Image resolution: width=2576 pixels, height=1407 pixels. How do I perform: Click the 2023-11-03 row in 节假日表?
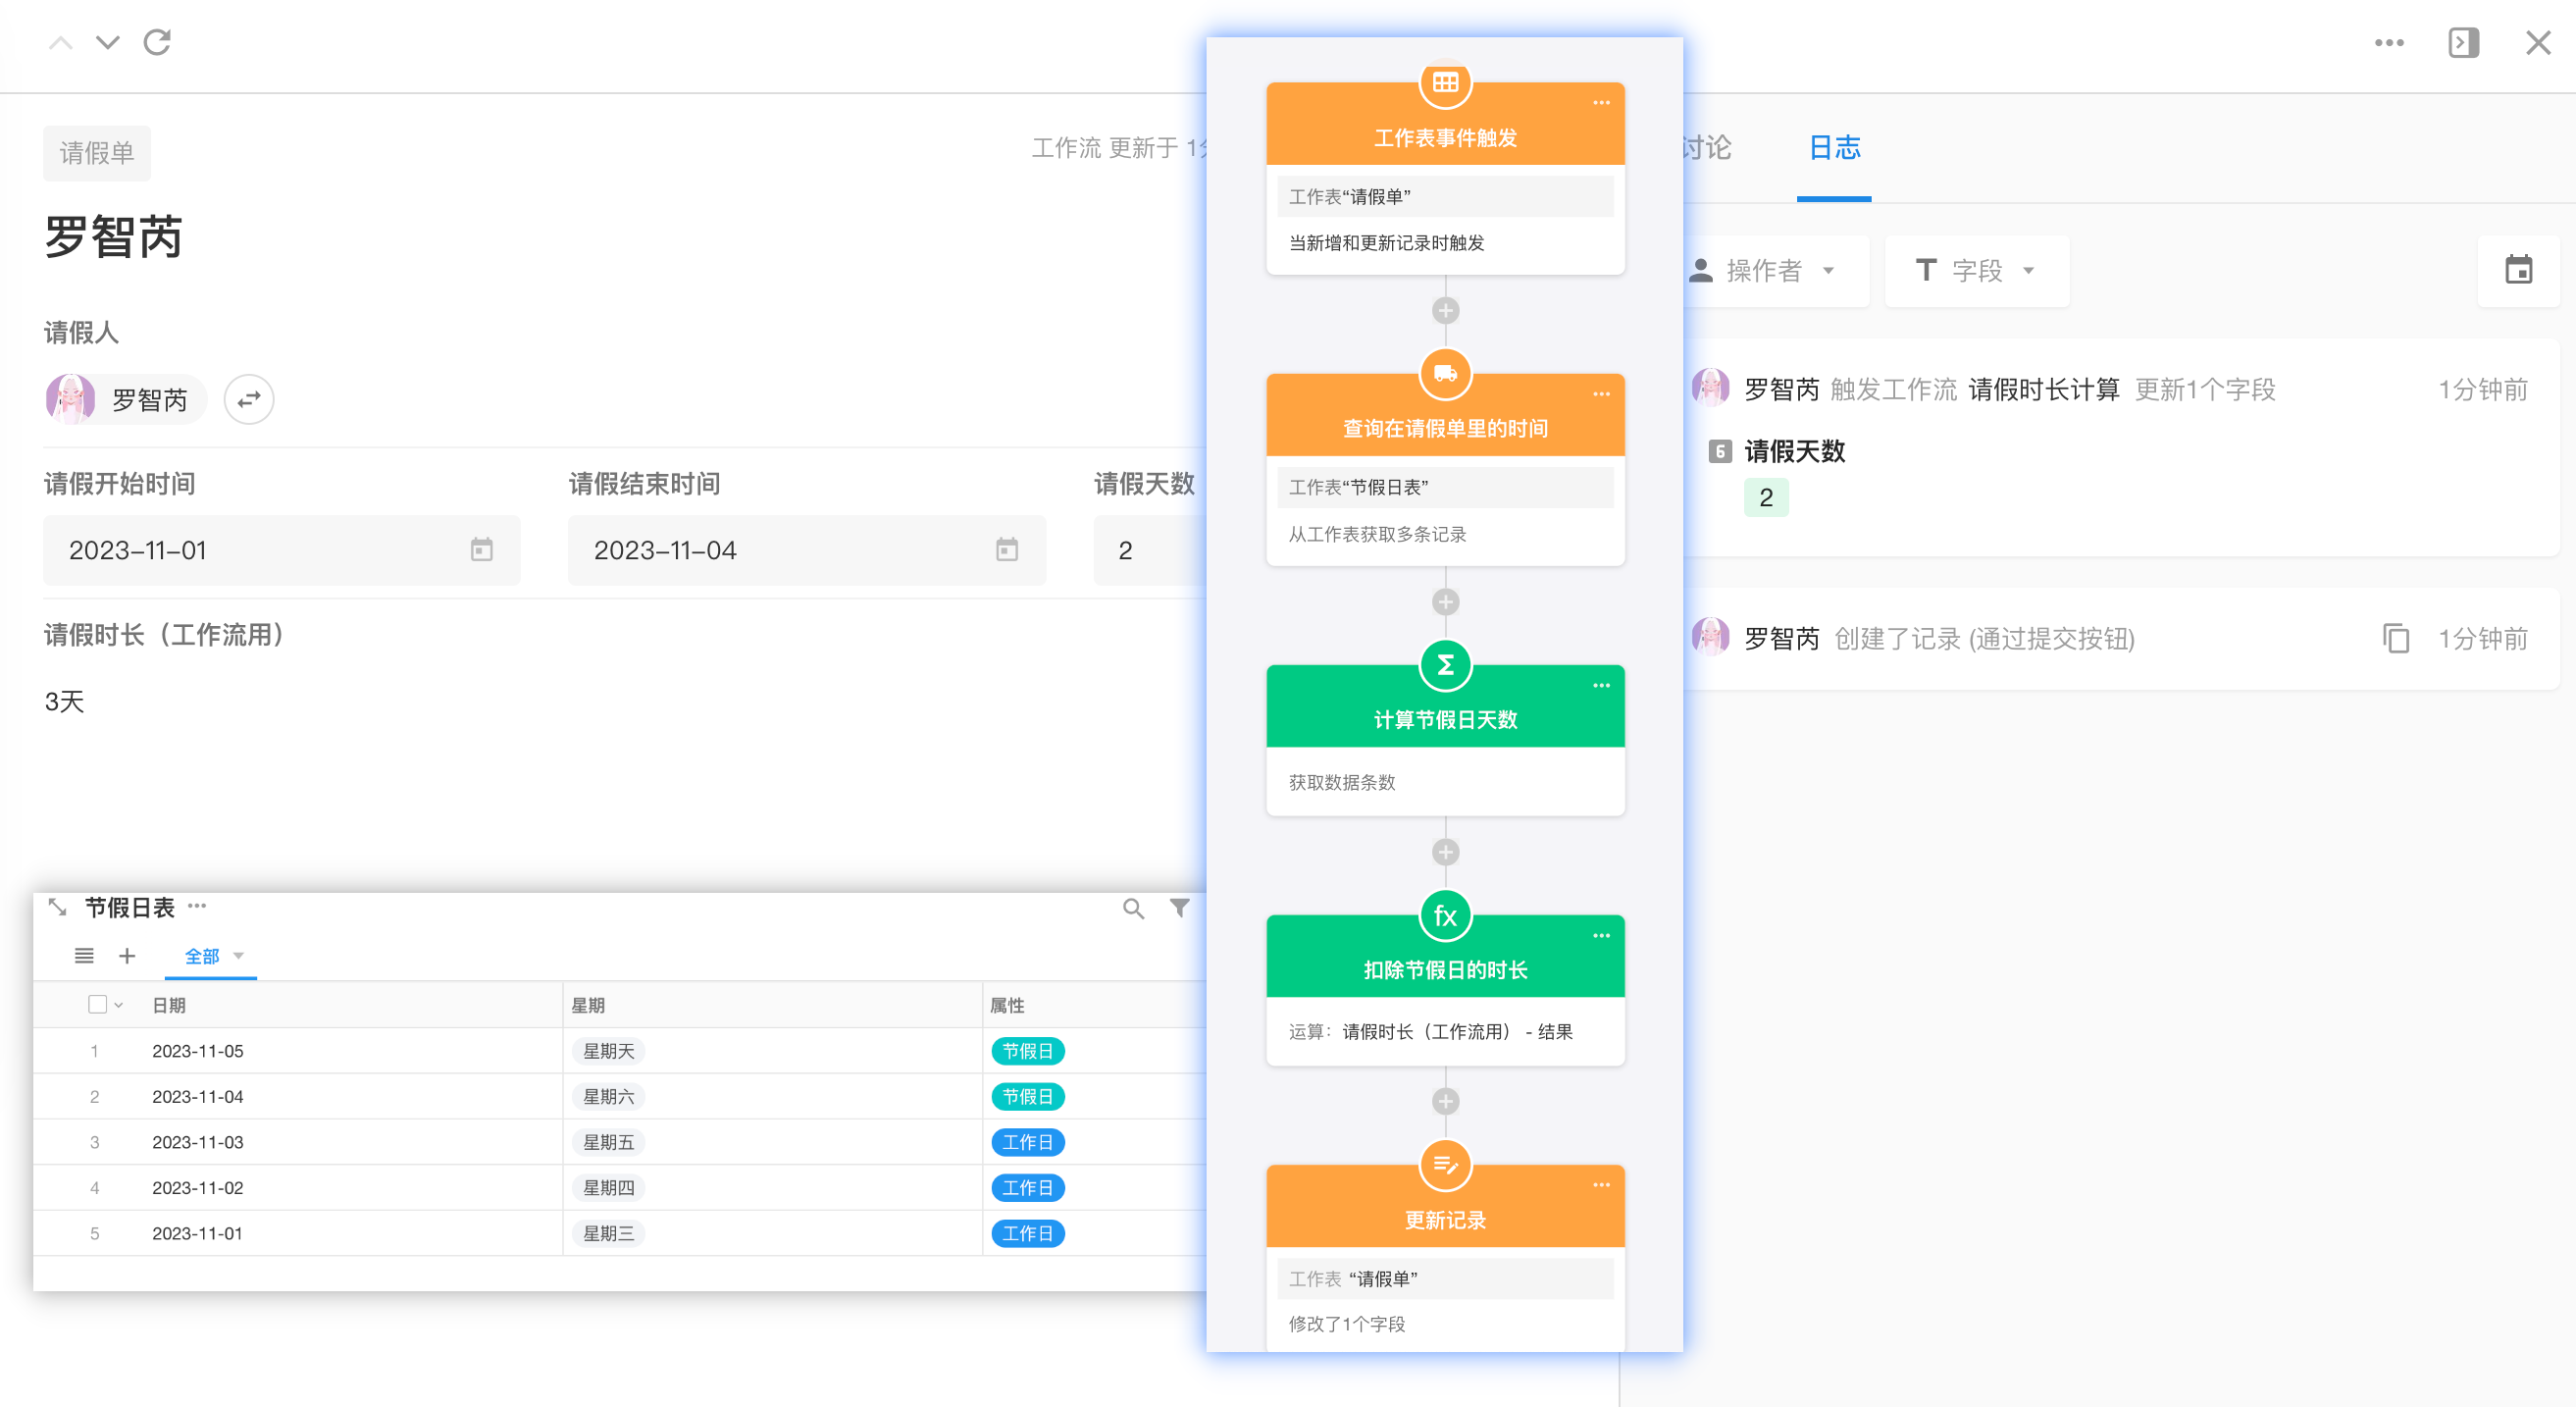(x=198, y=1142)
